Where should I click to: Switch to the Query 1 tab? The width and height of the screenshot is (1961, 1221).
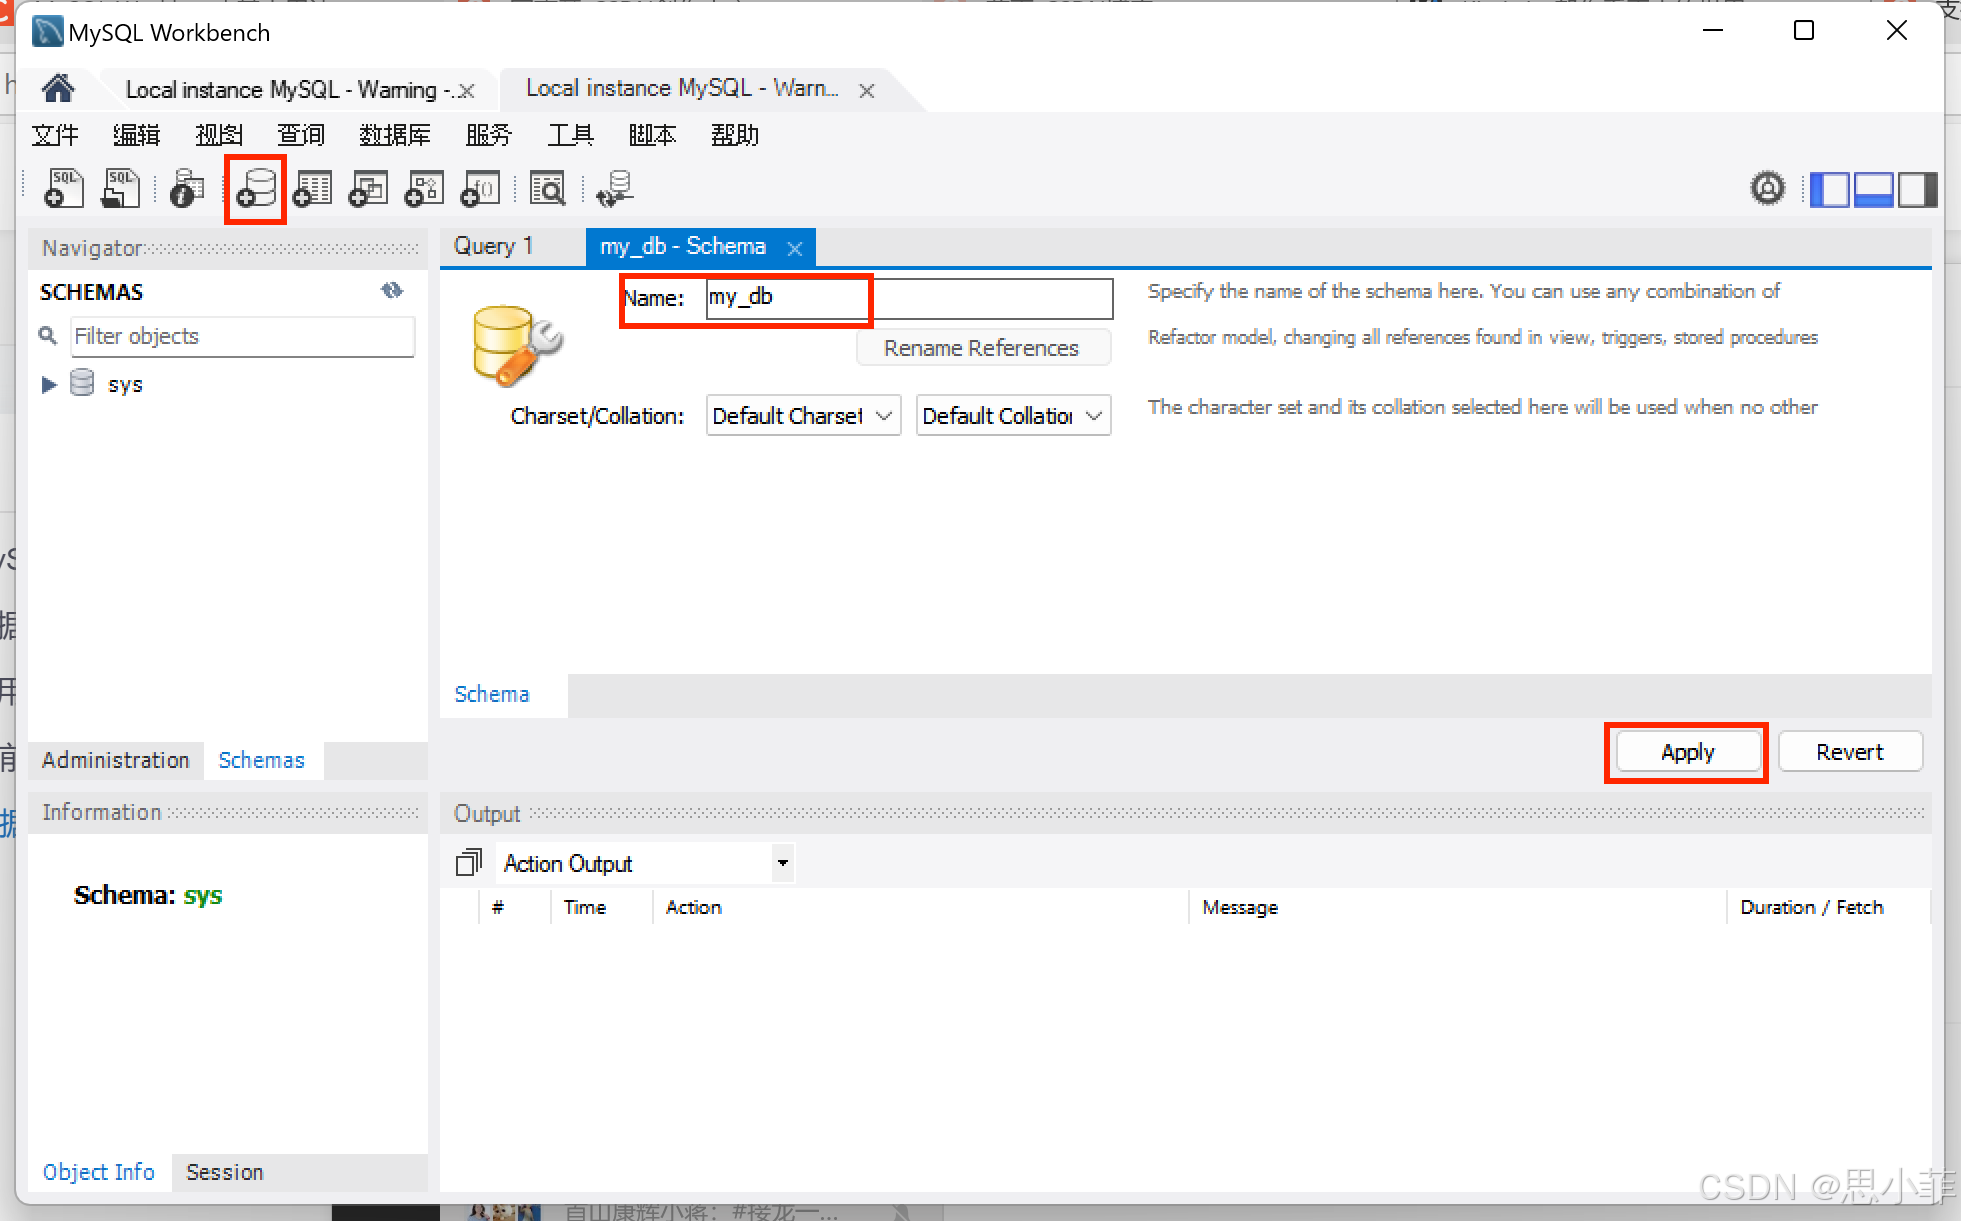click(493, 246)
